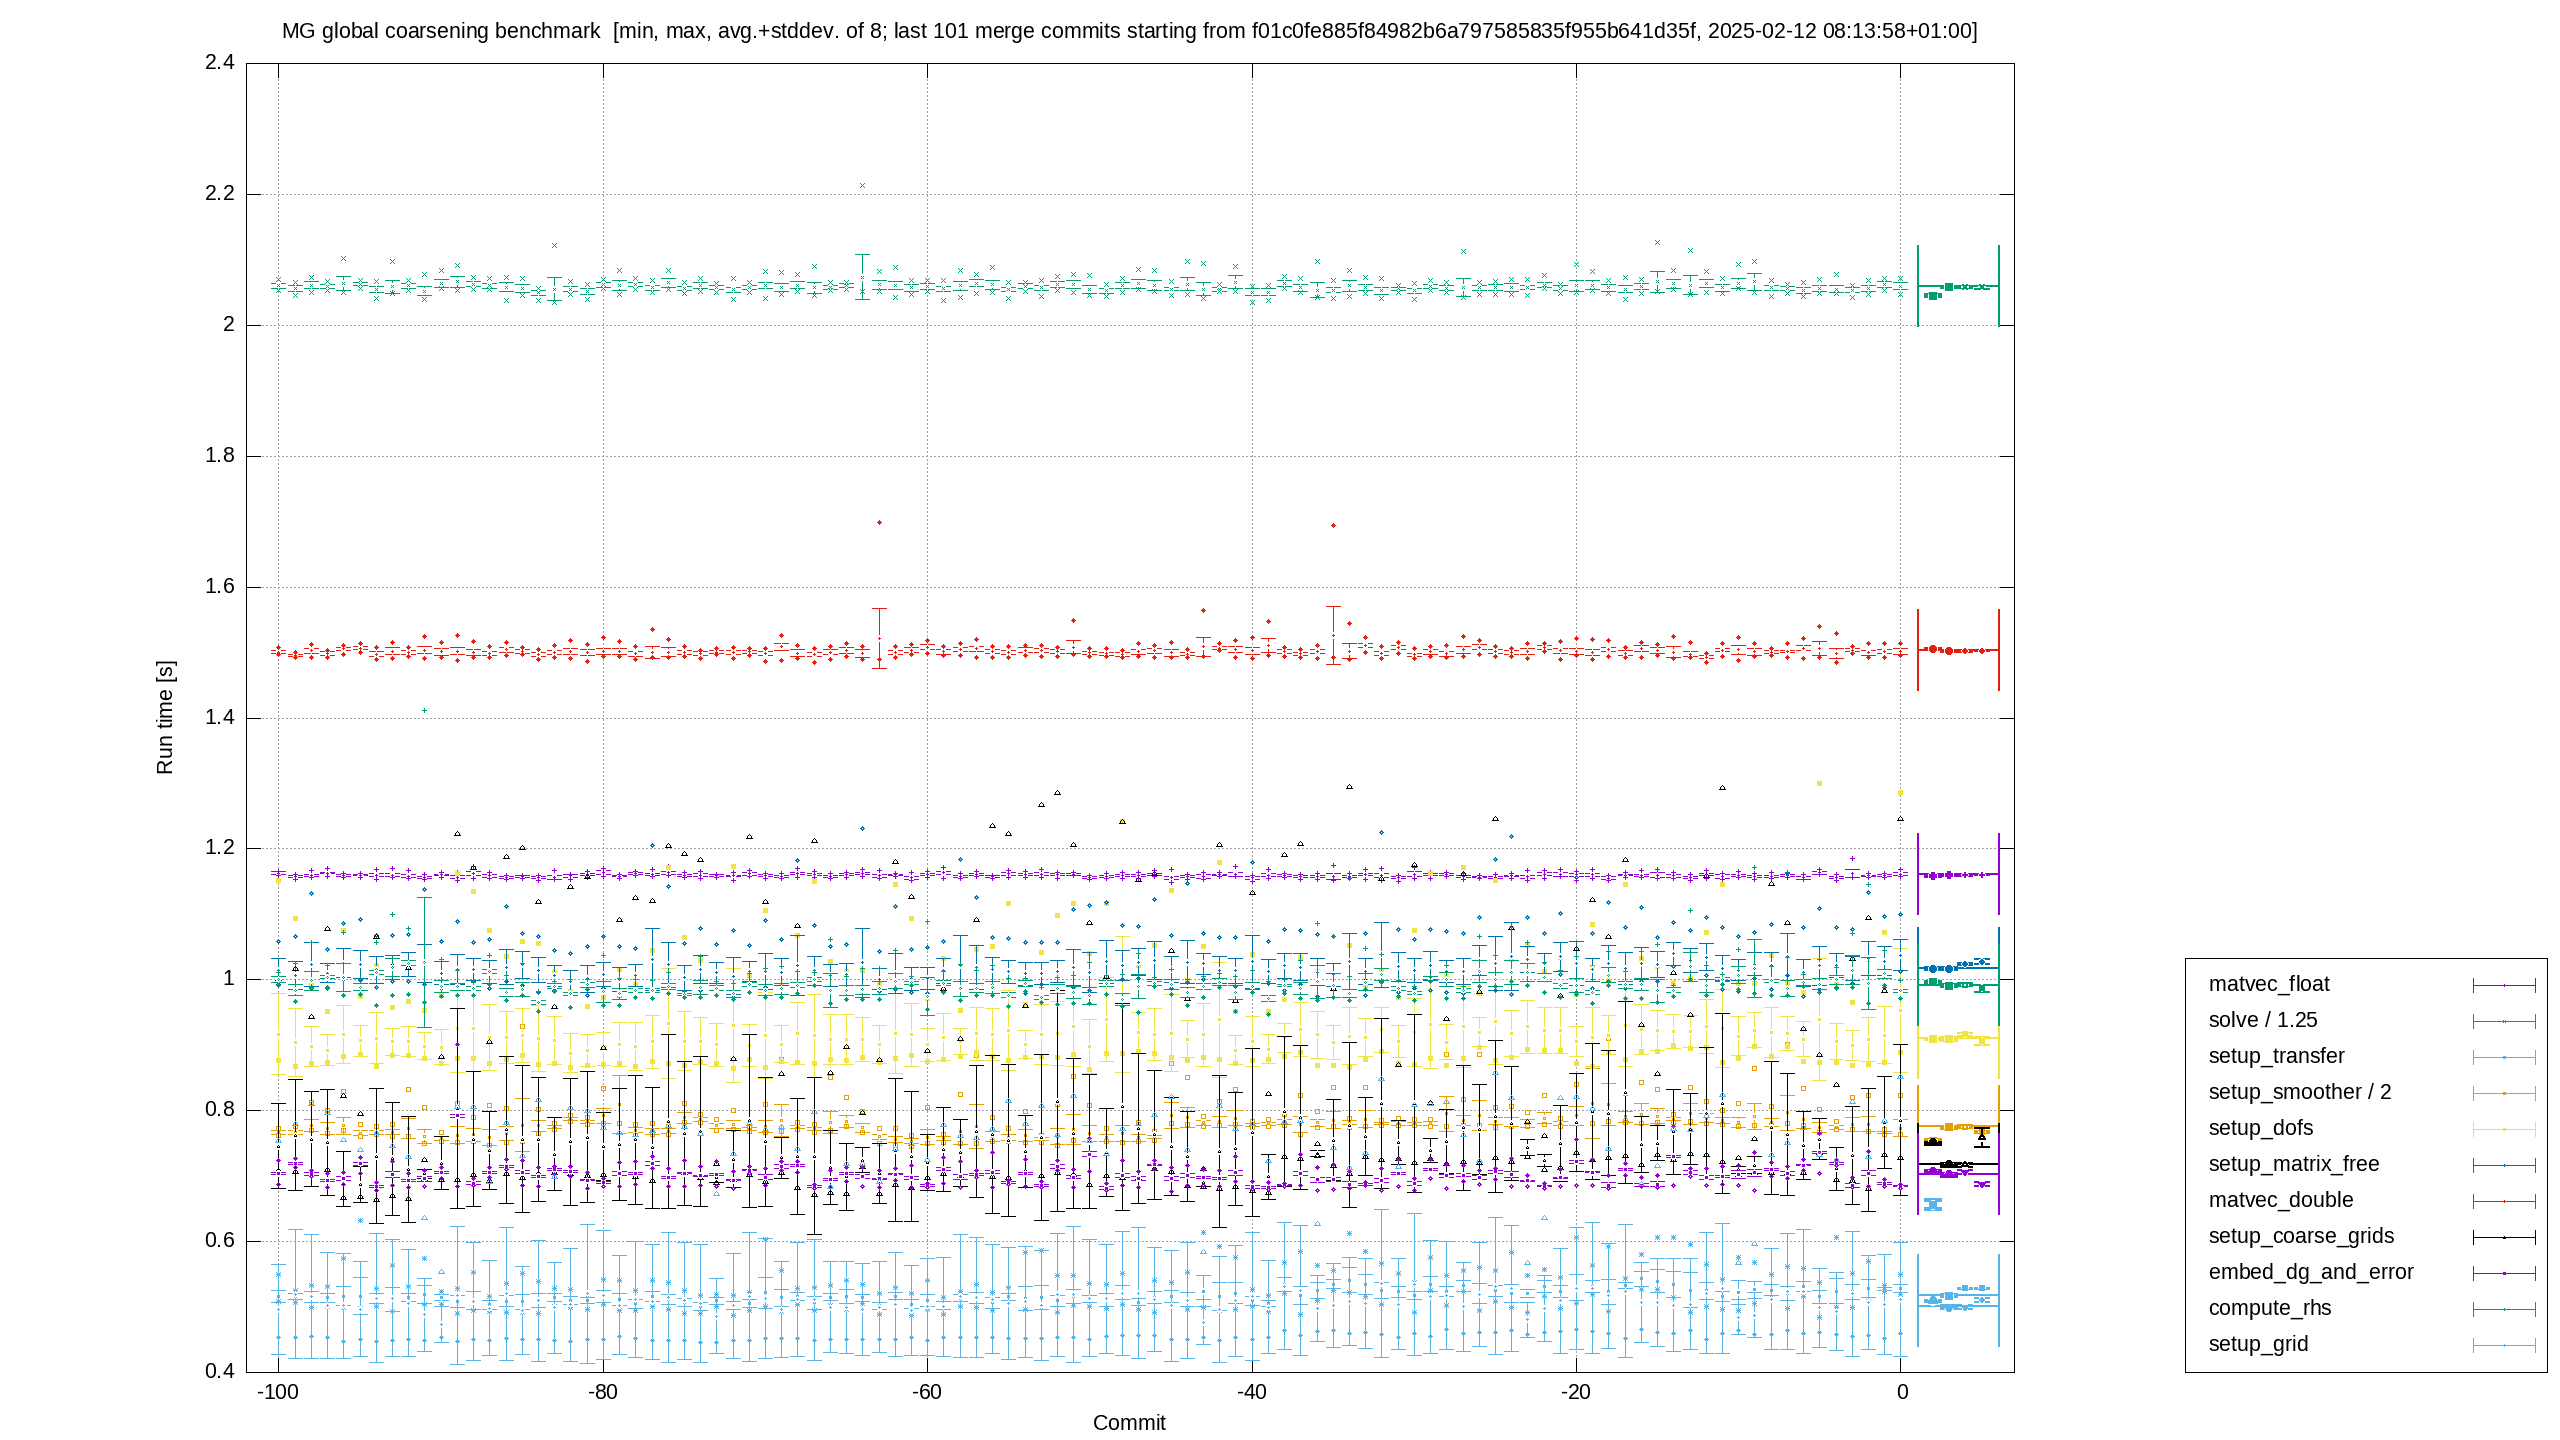This screenshot has height=1440, width=2560.
Task: Click the gray outlier marker near 2.2 seconds
Action: (862, 185)
